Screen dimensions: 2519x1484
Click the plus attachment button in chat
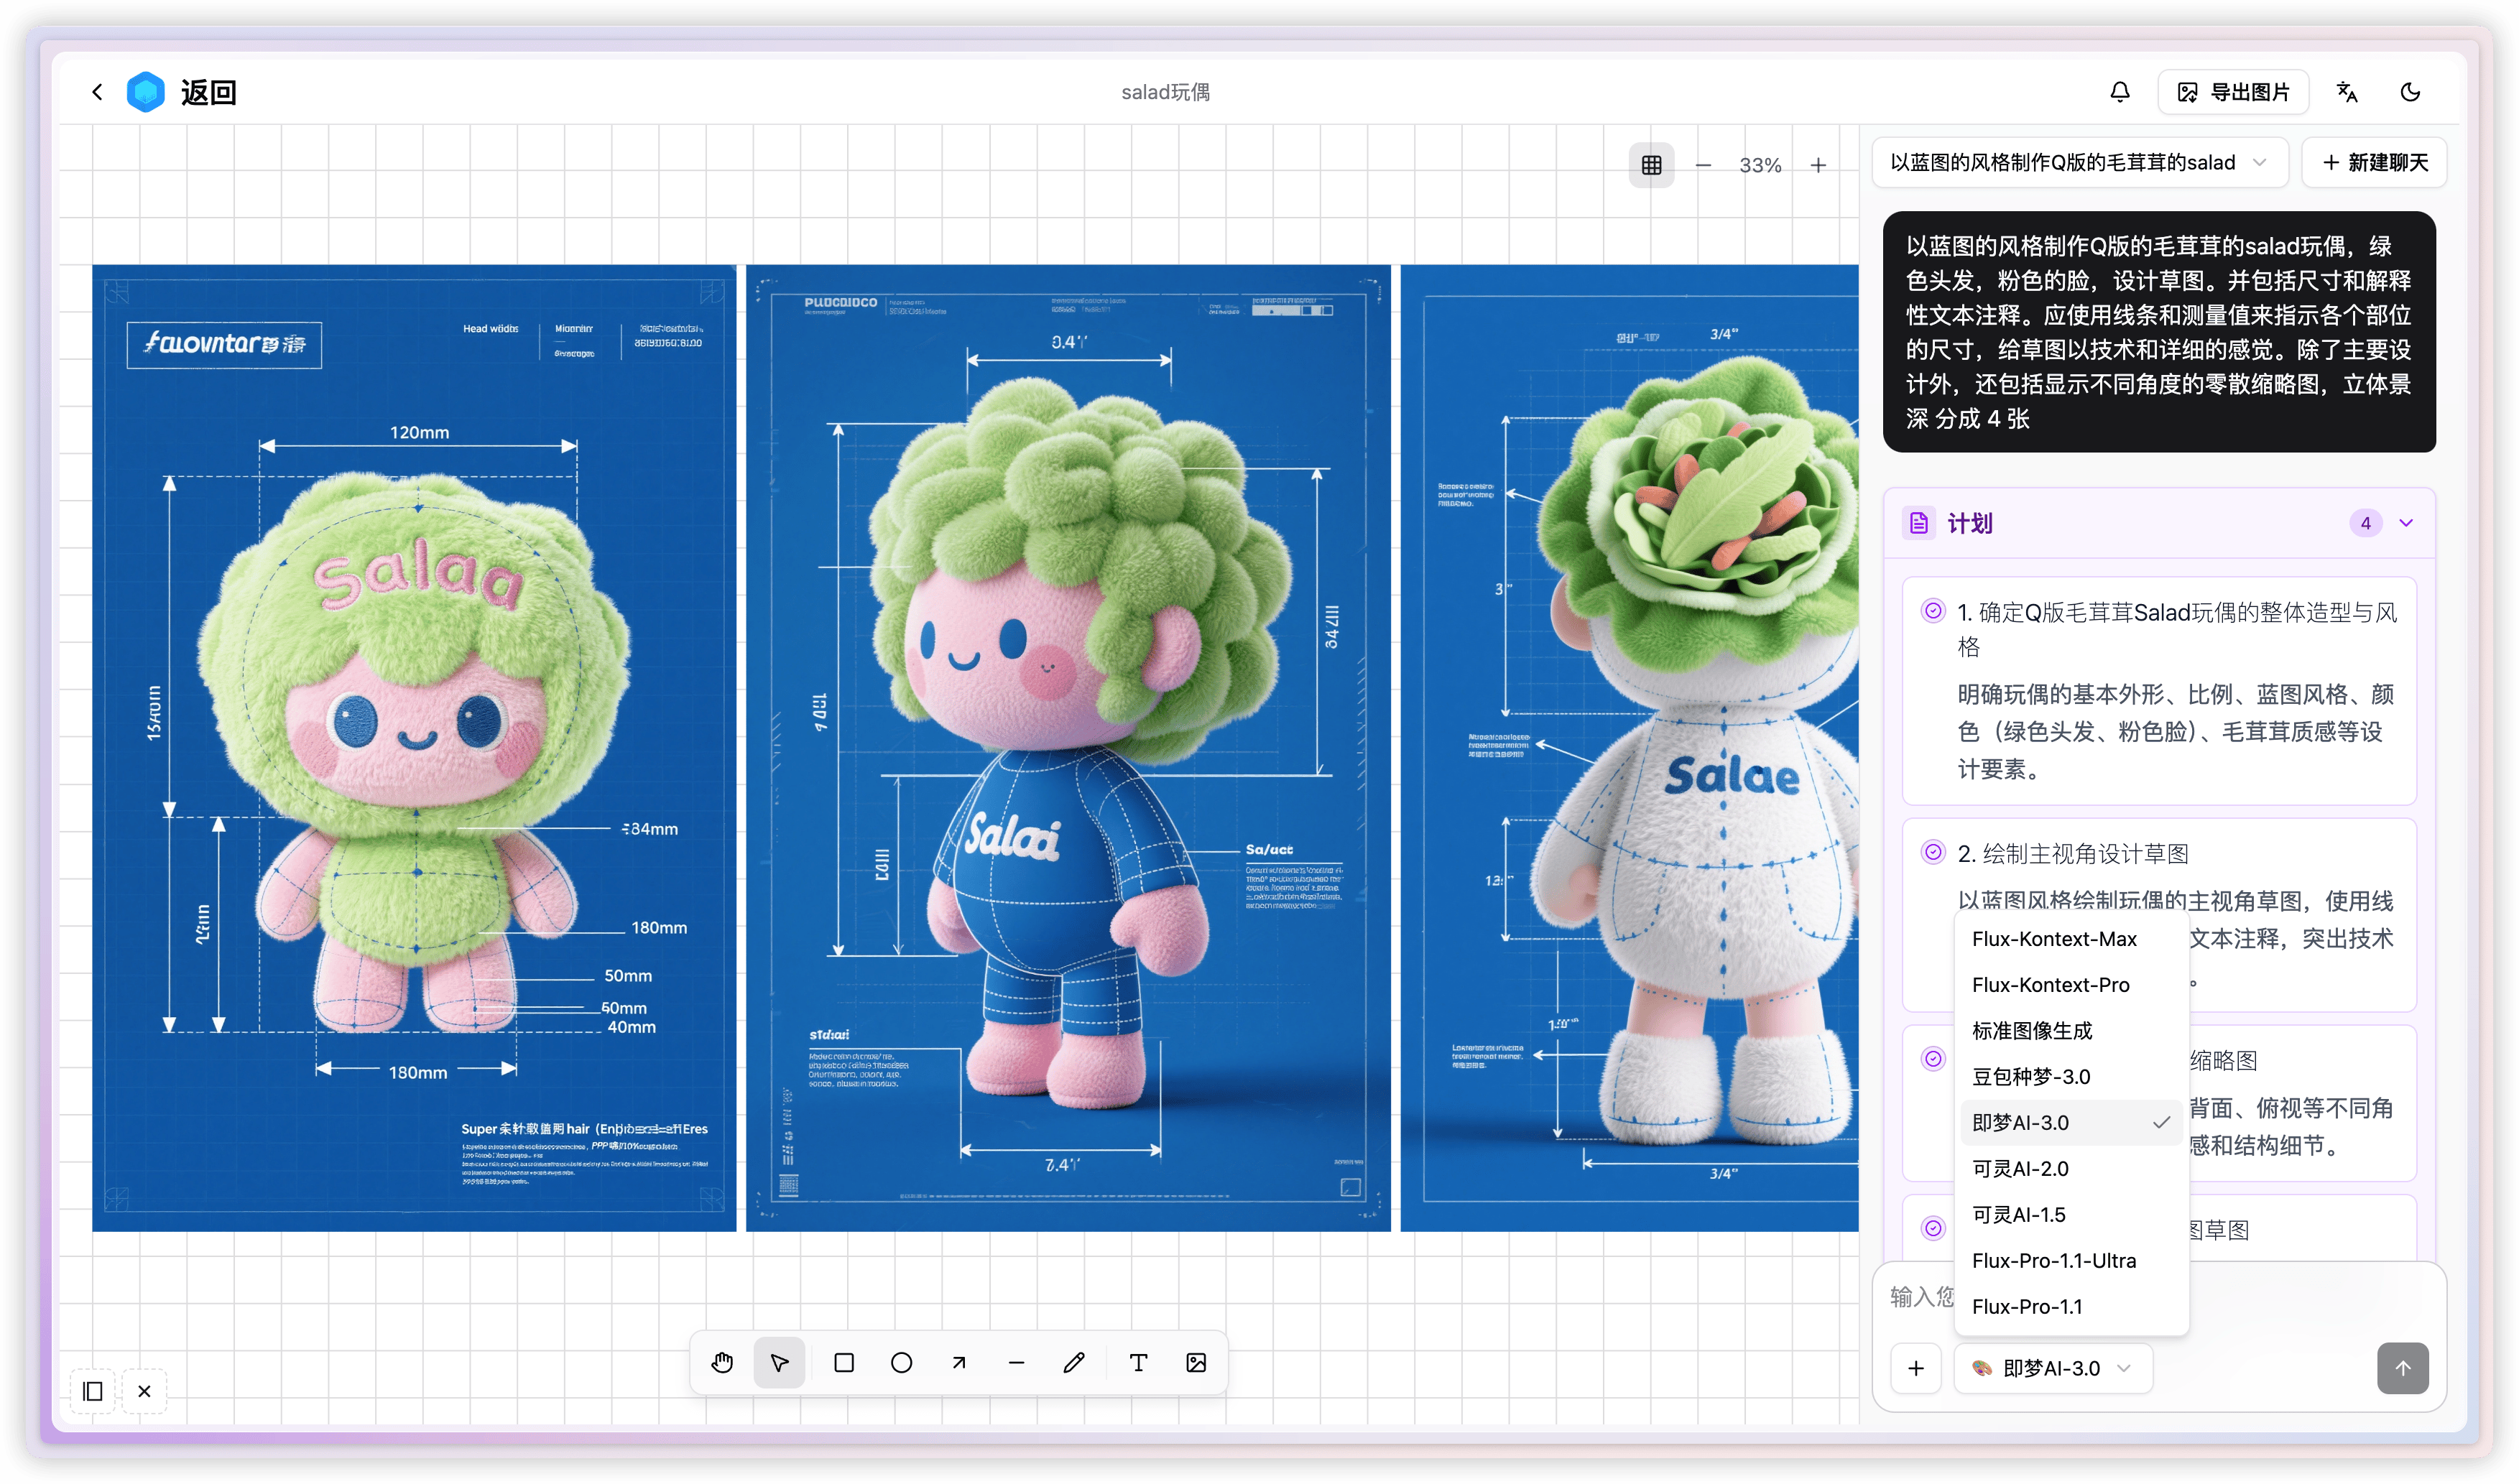pos(1916,1369)
